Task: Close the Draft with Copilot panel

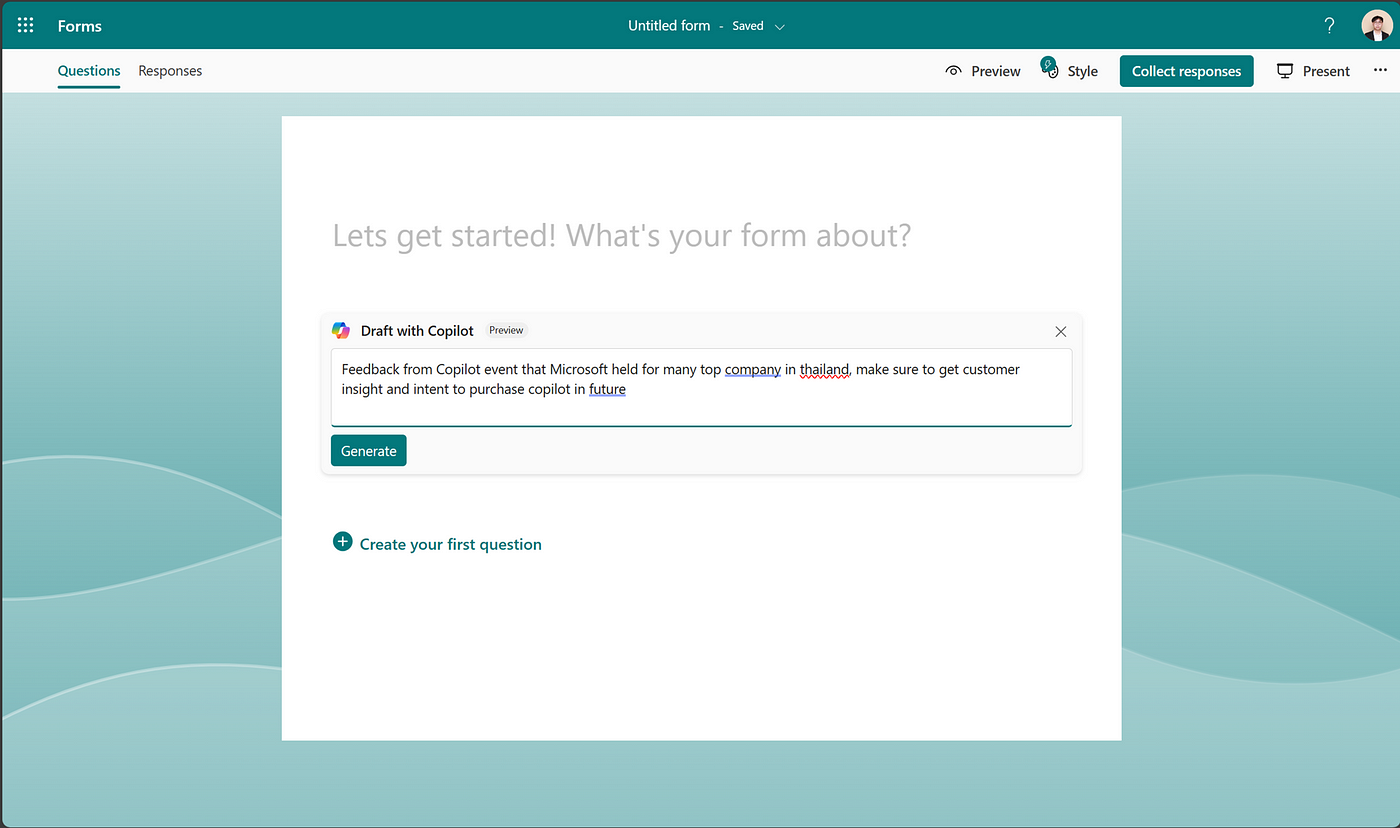Action: point(1061,331)
